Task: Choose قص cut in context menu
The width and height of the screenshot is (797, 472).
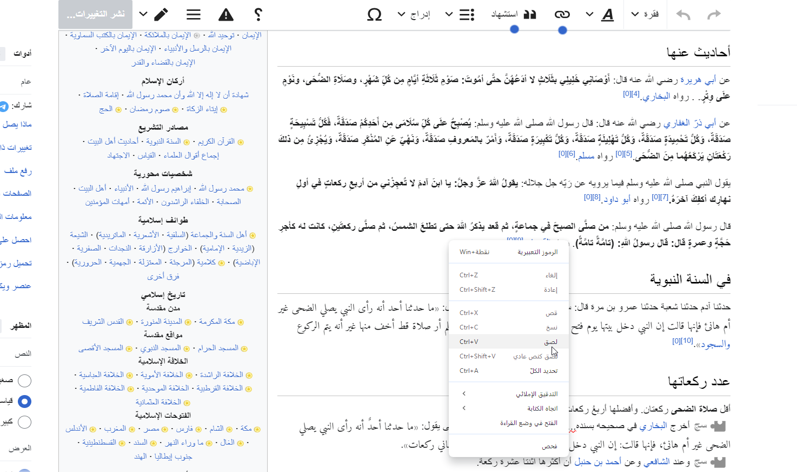Action: tap(508, 313)
